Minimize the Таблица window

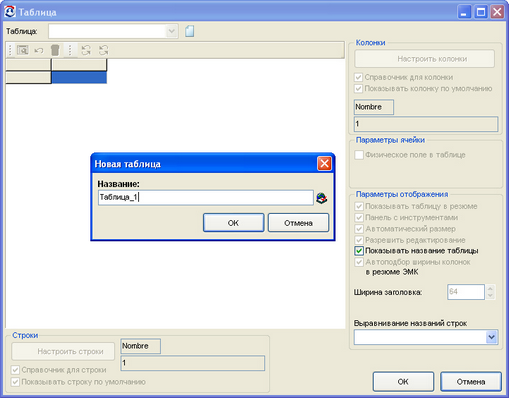[x=464, y=12]
